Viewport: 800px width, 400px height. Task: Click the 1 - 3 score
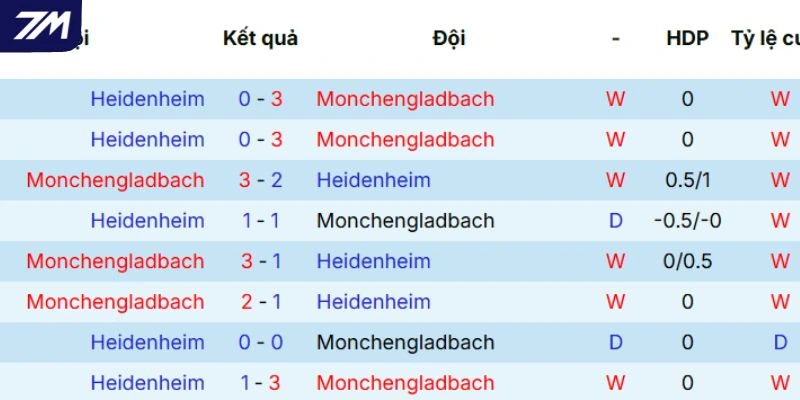point(260,383)
